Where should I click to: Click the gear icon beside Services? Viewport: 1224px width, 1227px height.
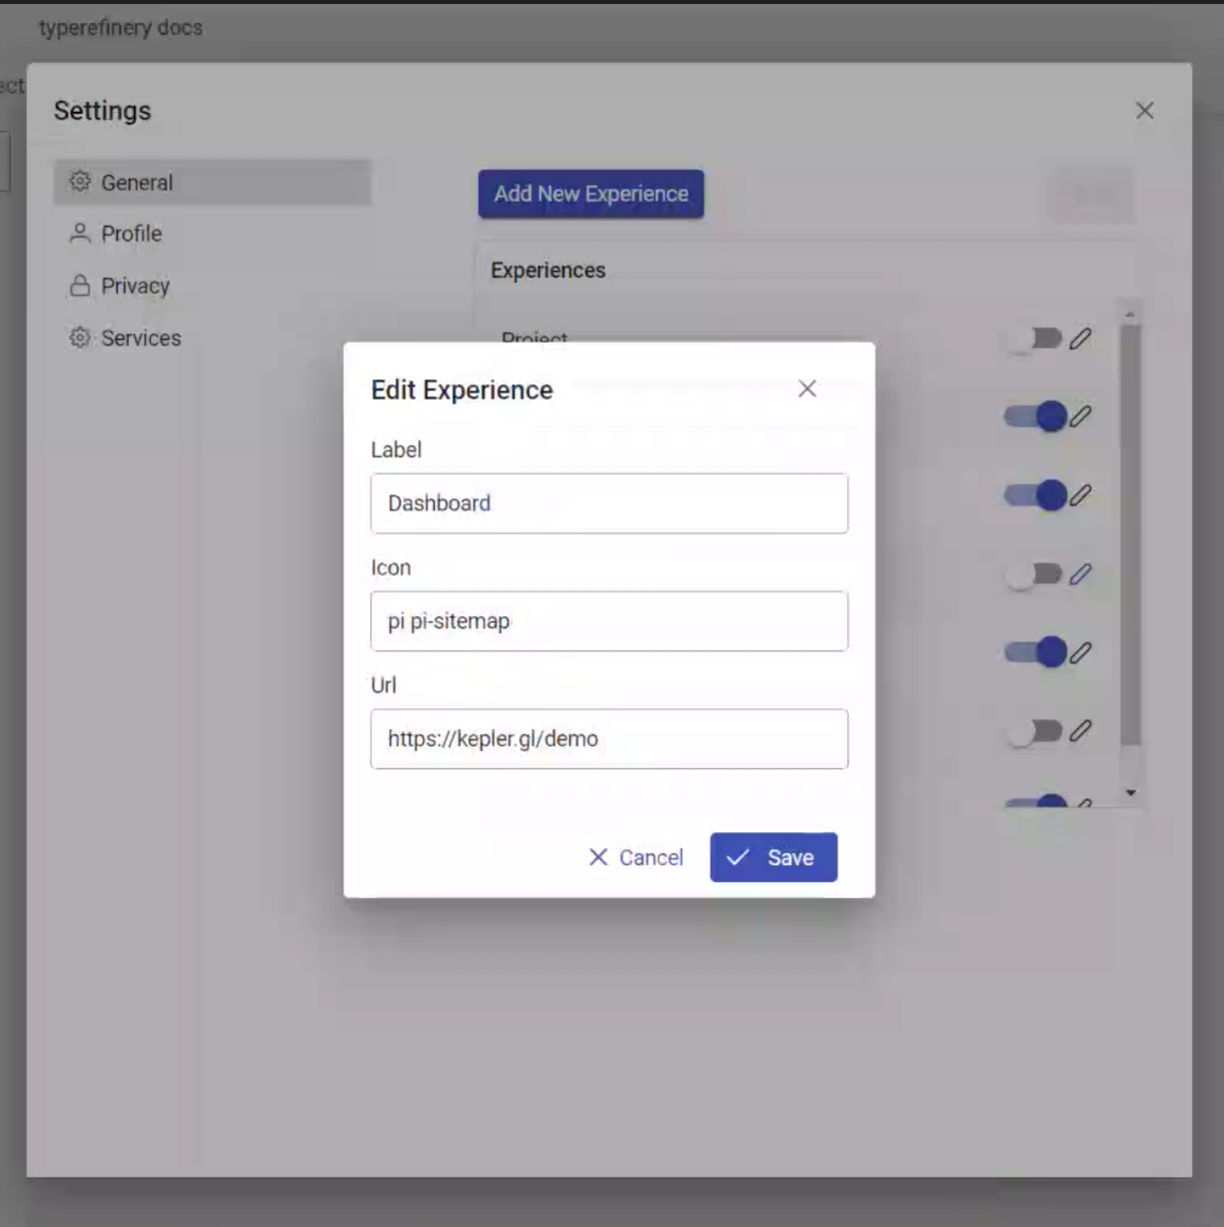click(79, 338)
